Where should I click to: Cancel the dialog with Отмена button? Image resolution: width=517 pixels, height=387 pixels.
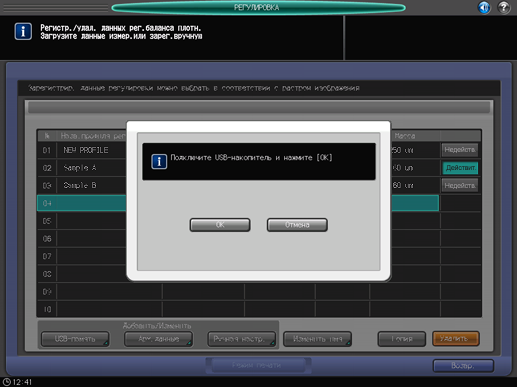pos(297,225)
